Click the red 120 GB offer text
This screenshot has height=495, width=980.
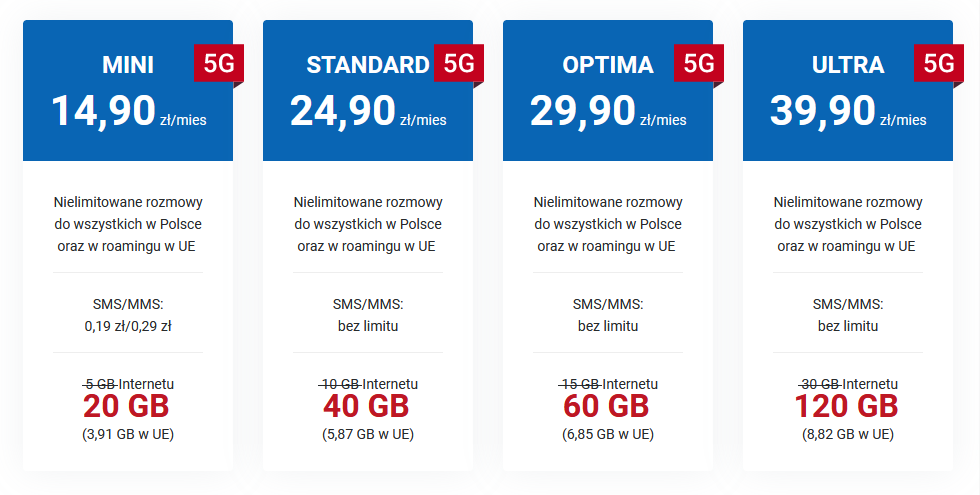(x=847, y=407)
